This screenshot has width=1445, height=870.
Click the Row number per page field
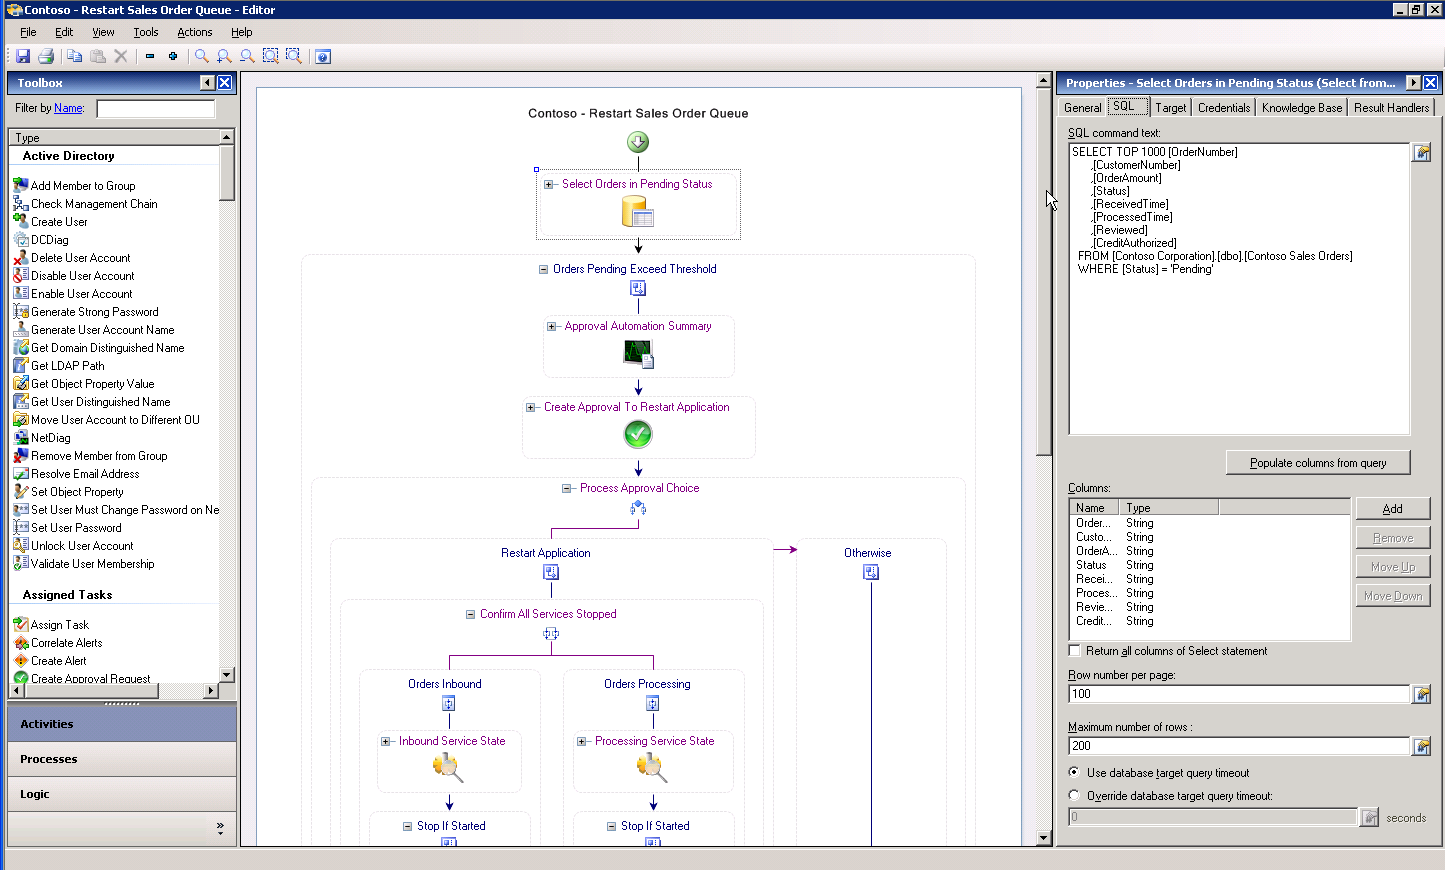(x=1239, y=694)
